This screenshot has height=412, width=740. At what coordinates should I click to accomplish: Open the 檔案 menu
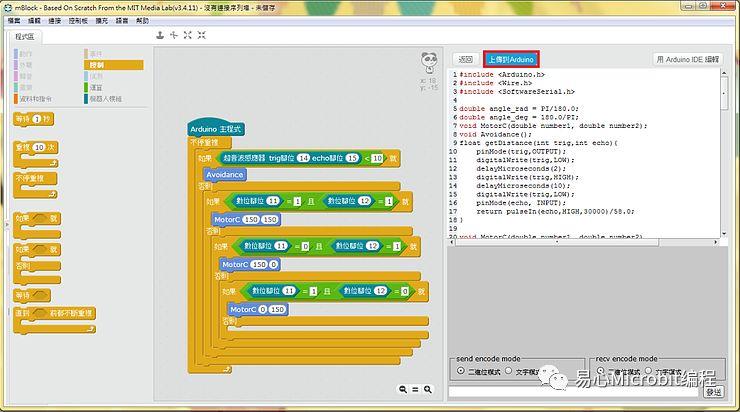[14, 21]
